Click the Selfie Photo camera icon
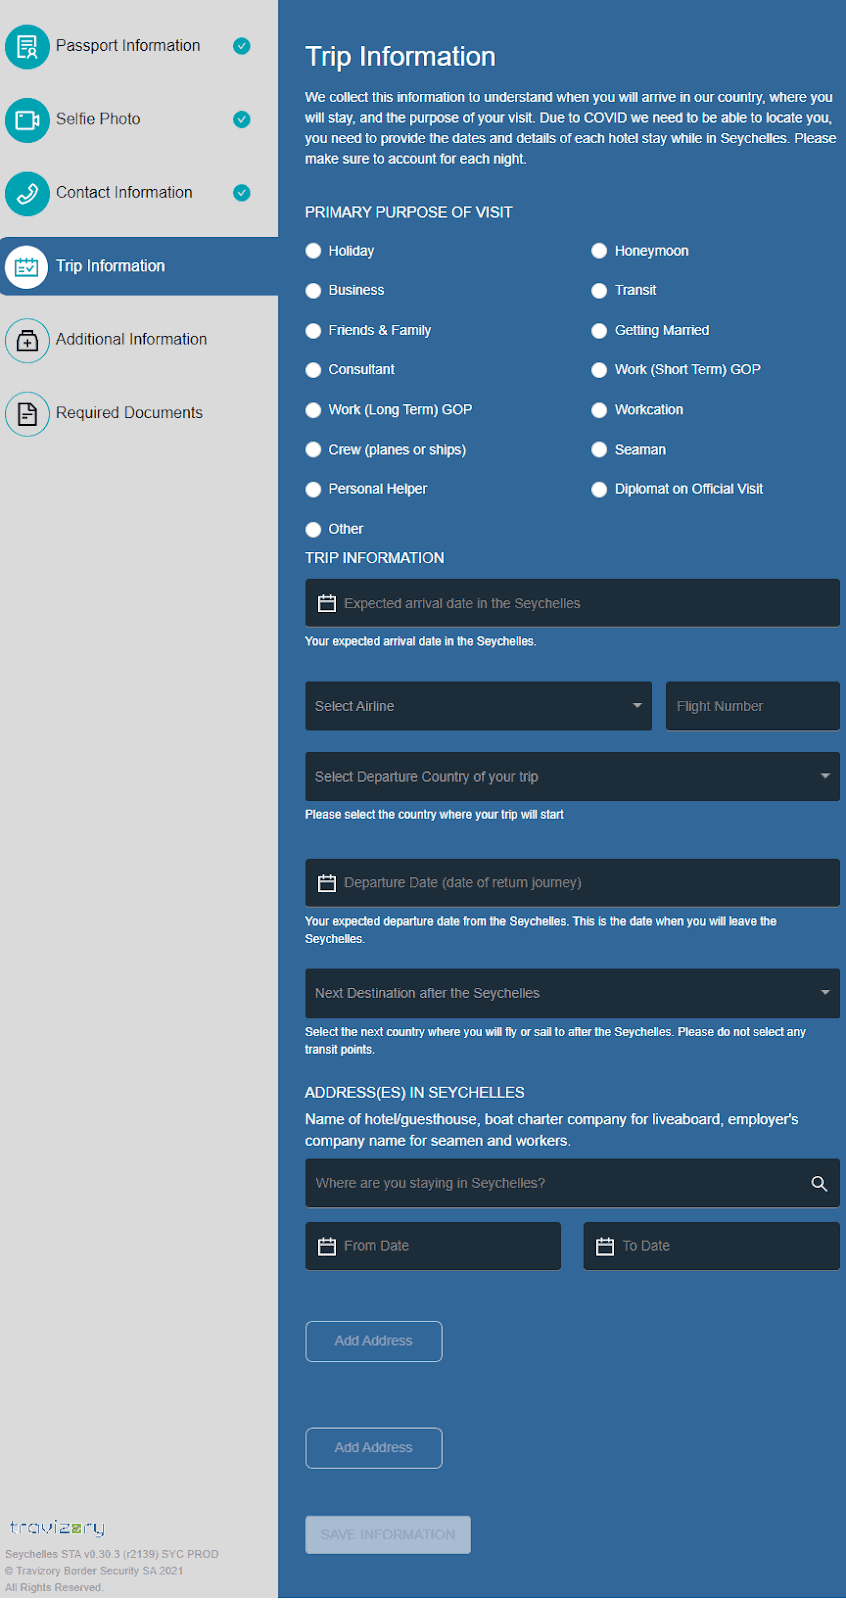 tap(27, 120)
